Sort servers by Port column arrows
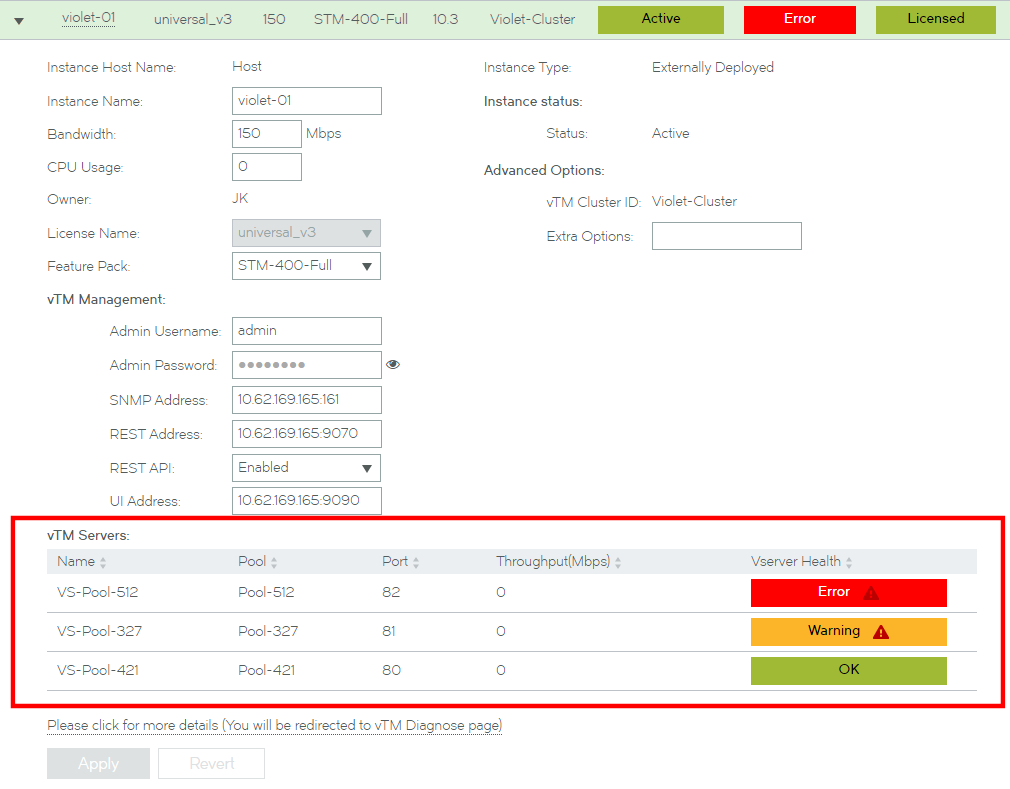Viewport: 1010px width, 789px height. [416, 563]
